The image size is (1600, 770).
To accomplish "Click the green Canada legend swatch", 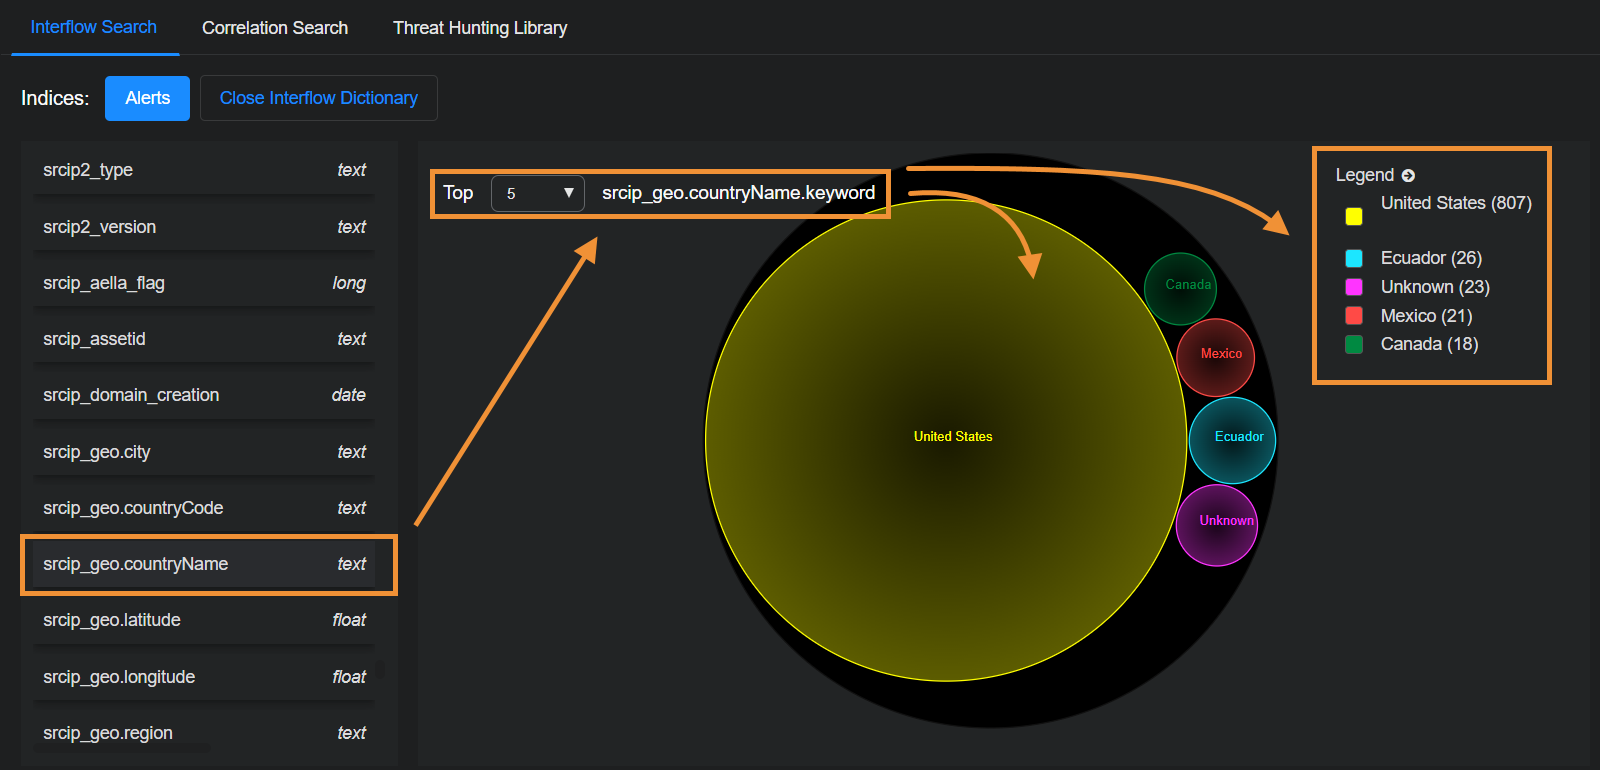I will click(1354, 344).
